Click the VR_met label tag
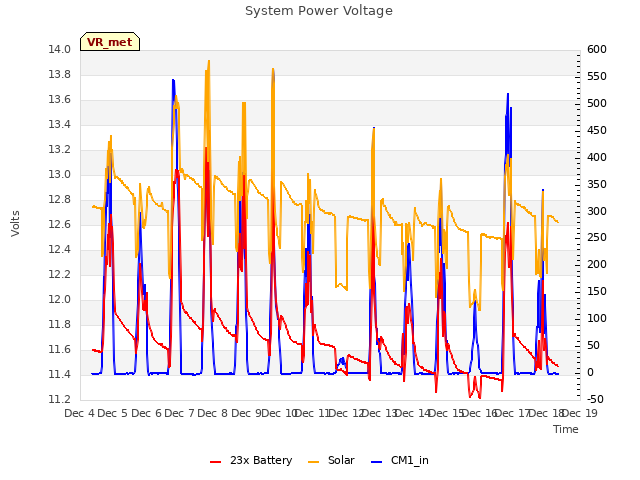The image size is (640, 480). pos(110,42)
